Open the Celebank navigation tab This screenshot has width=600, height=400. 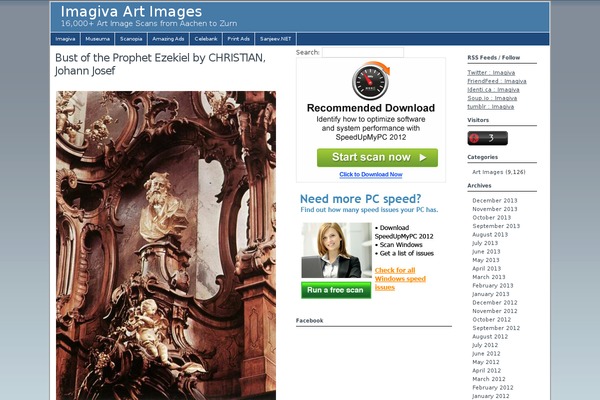pos(206,39)
